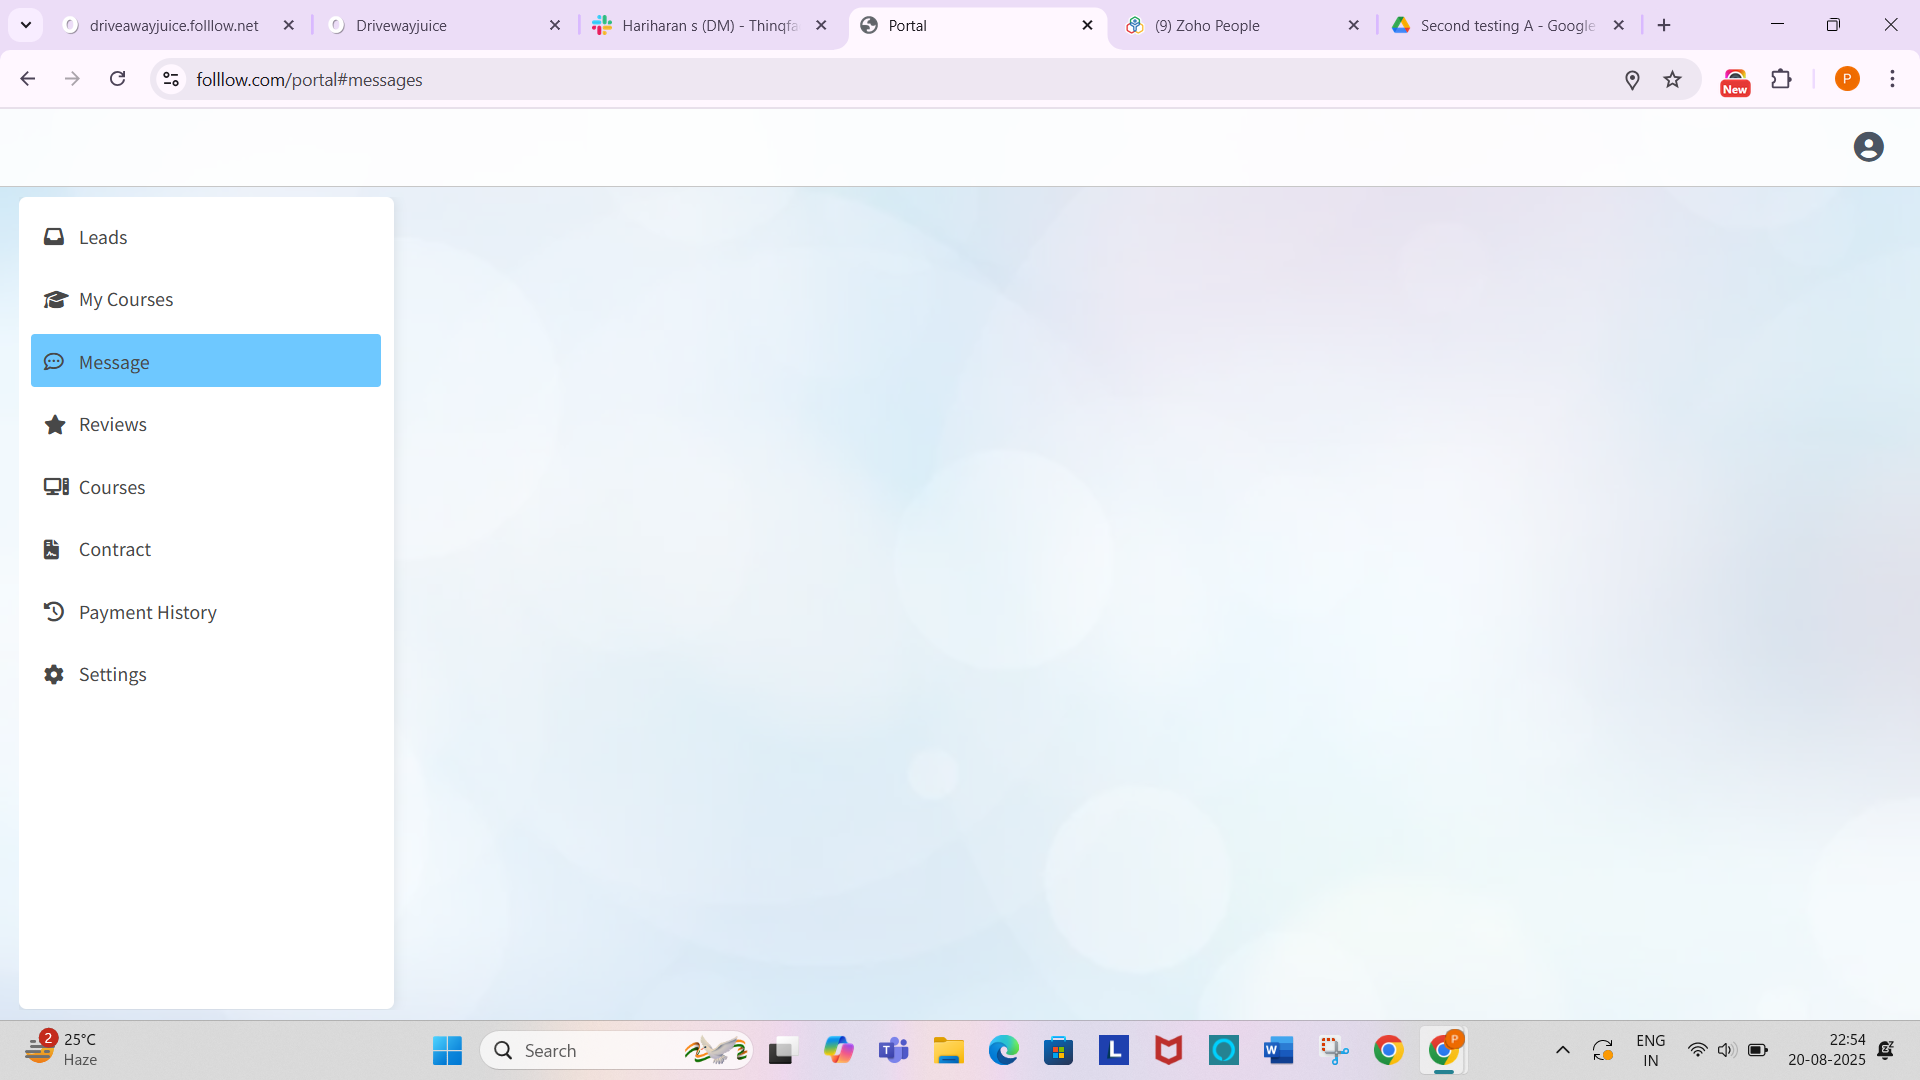The width and height of the screenshot is (1920, 1080).
Task: Show hidden system tray icons chevron
Action: (x=1562, y=1050)
